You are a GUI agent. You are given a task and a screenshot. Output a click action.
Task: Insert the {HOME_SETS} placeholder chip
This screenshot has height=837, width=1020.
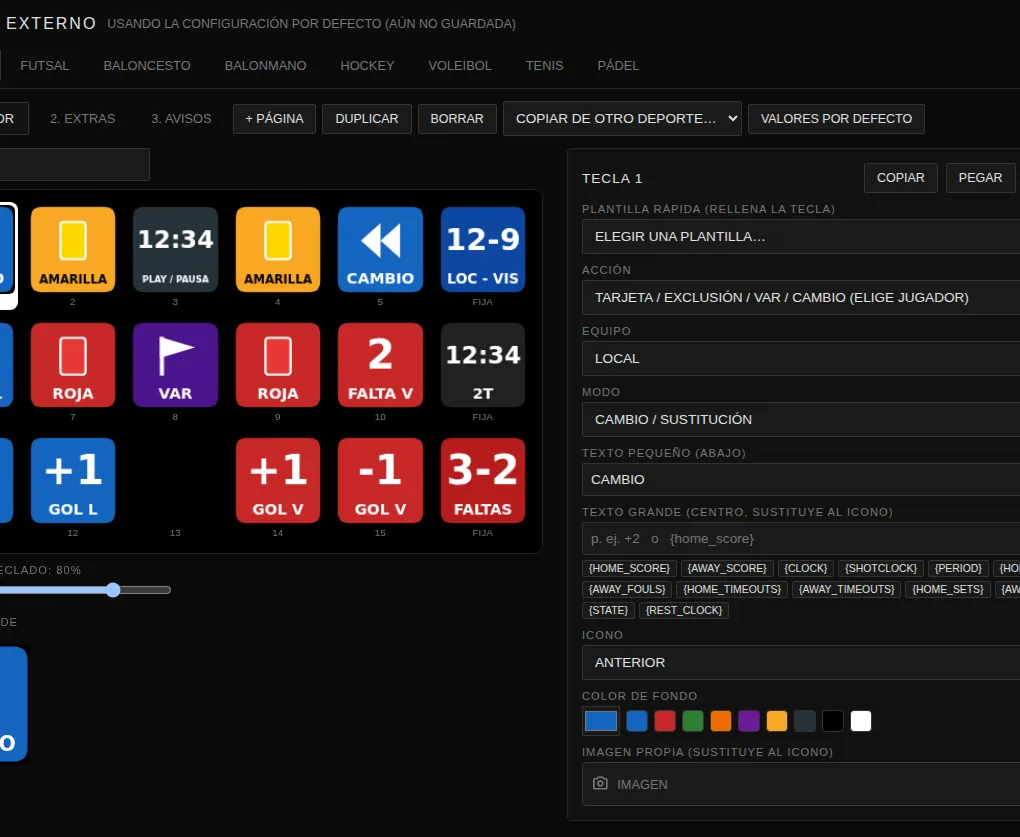(948, 589)
